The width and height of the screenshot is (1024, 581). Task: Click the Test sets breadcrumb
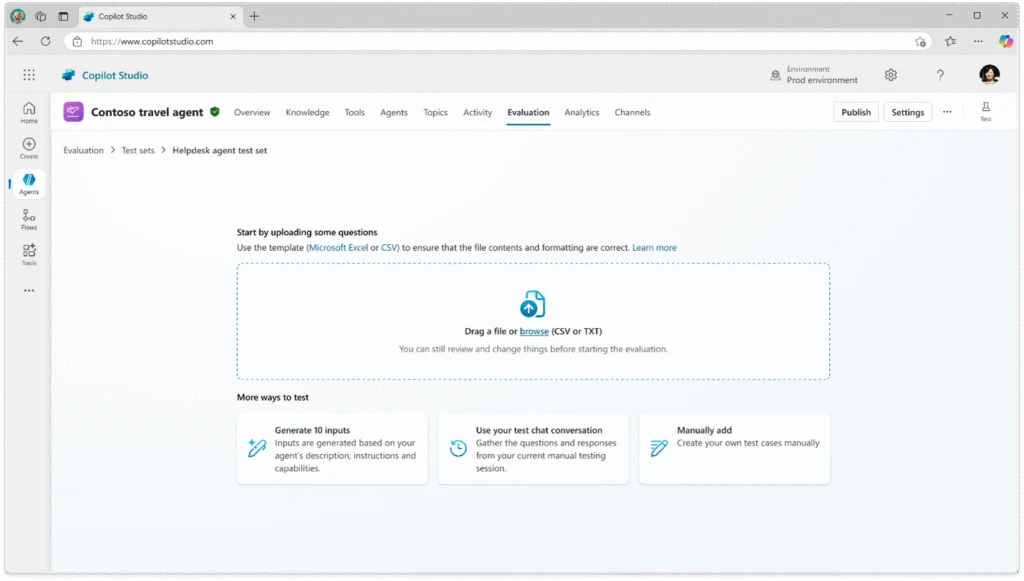pos(138,149)
